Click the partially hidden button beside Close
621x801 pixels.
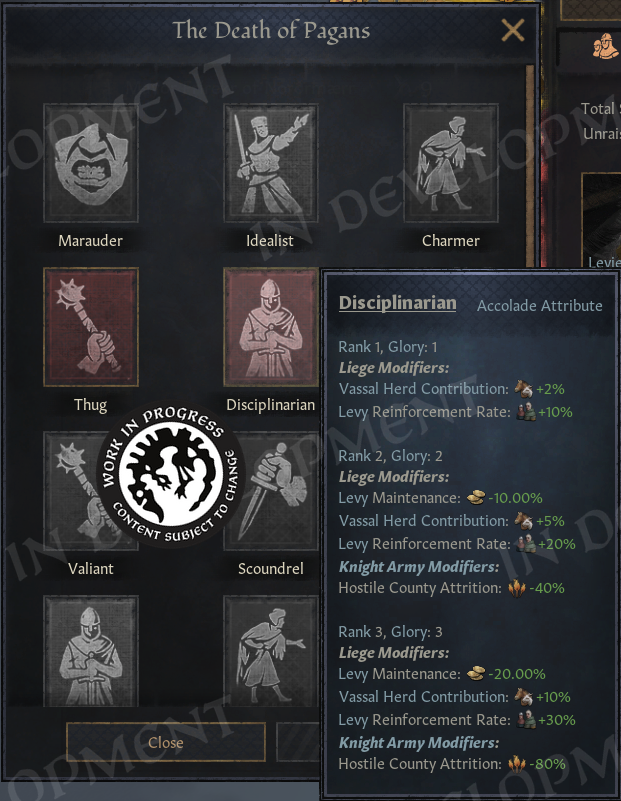[x=298, y=742]
